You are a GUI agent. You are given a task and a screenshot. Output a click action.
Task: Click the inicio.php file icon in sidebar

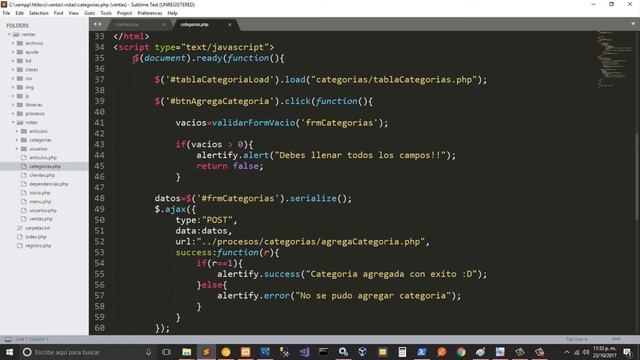24,193
